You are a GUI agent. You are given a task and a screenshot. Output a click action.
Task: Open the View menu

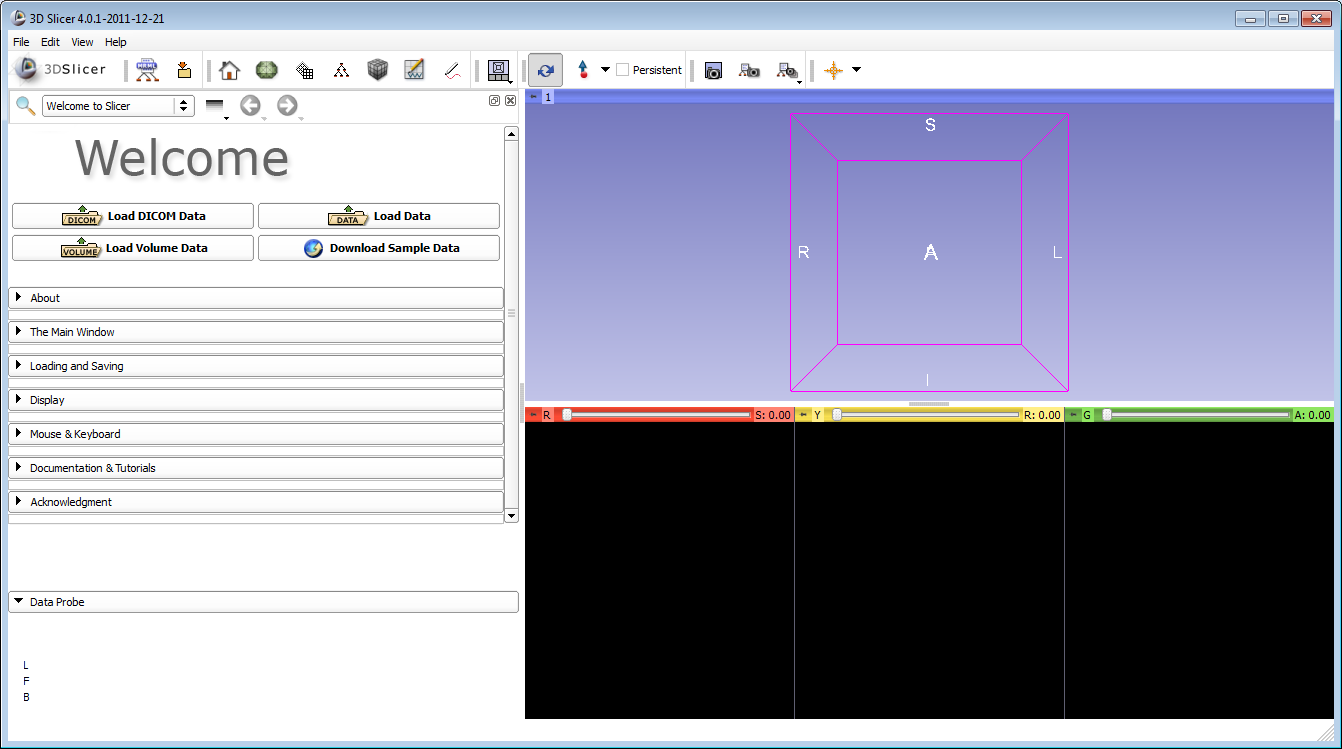coord(82,42)
